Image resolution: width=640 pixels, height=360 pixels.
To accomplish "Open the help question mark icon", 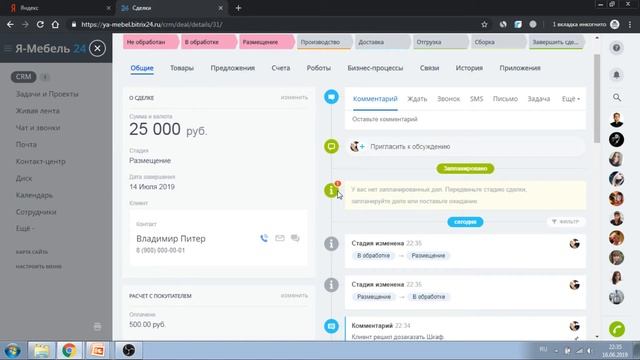I will click(x=616, y=48).
